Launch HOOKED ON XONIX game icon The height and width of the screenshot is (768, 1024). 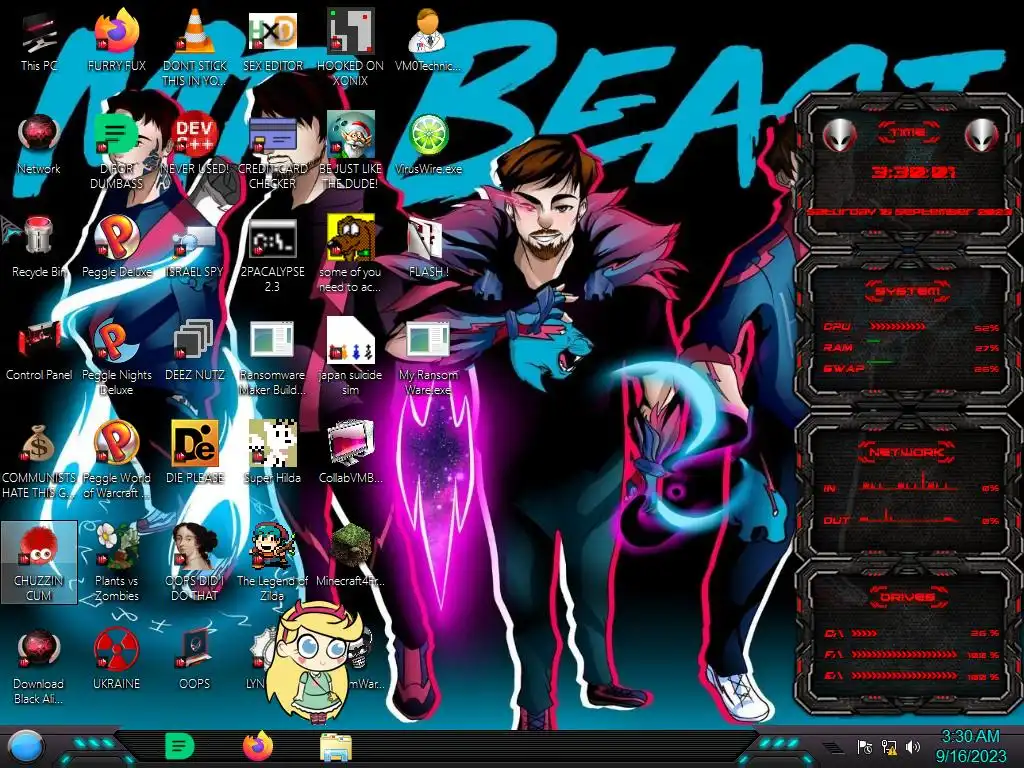pos(351,48)
